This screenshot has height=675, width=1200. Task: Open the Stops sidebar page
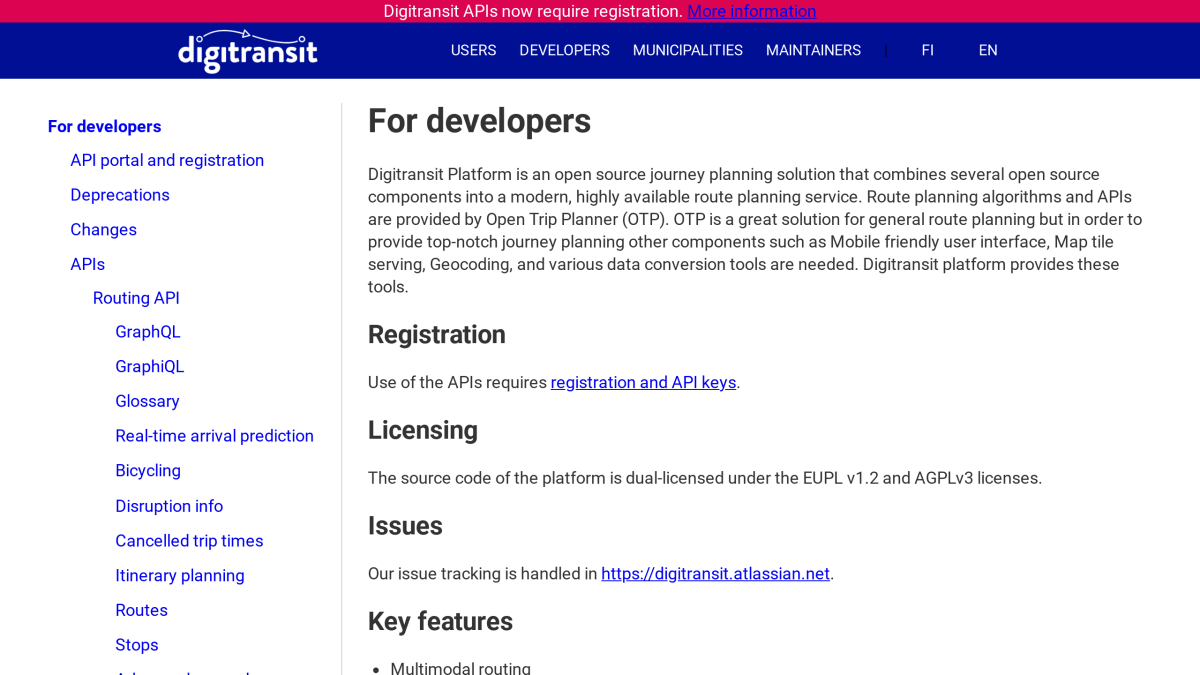point(137,645)
